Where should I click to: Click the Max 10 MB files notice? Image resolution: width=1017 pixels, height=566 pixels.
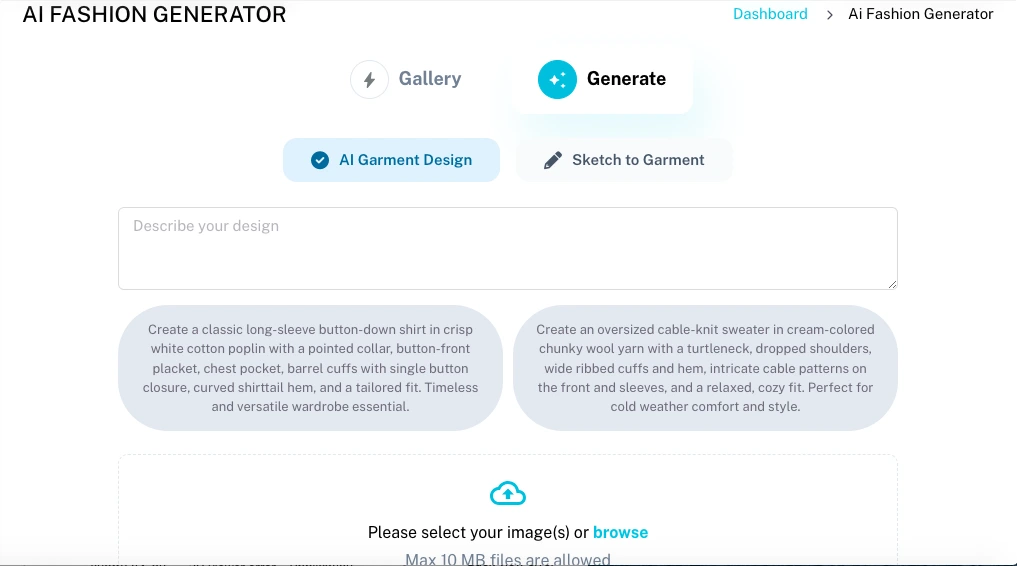[x=507, y=558]
